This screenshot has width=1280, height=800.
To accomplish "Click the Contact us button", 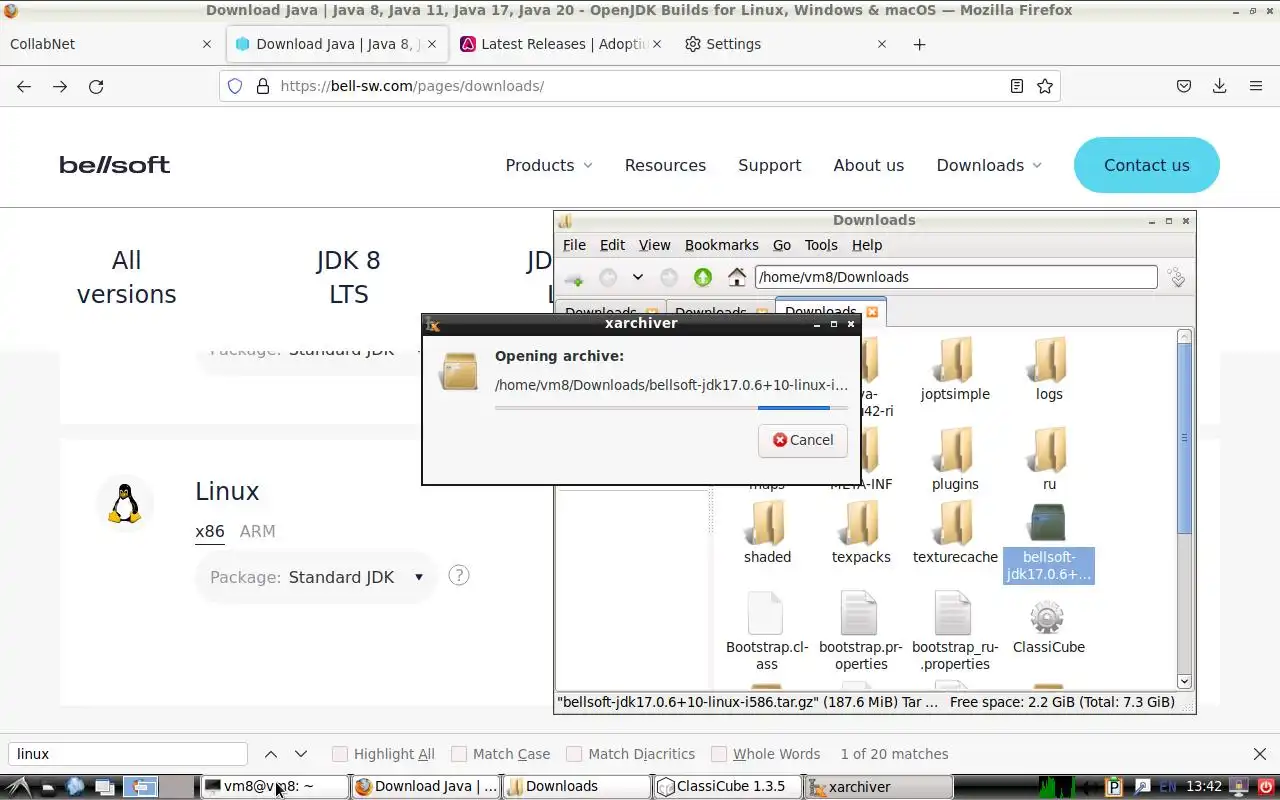I will pos(1147,165).
